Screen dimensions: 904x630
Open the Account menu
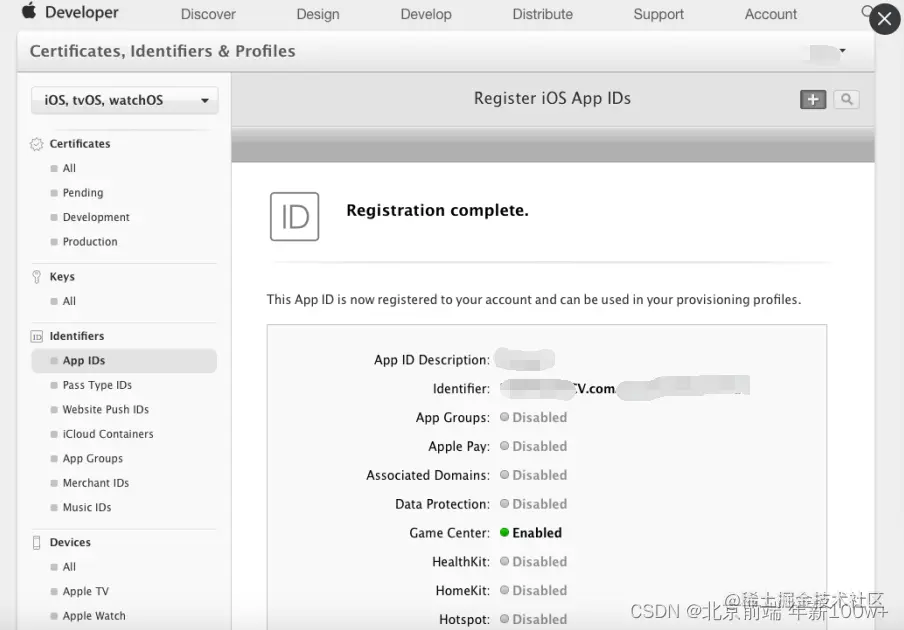770,14
